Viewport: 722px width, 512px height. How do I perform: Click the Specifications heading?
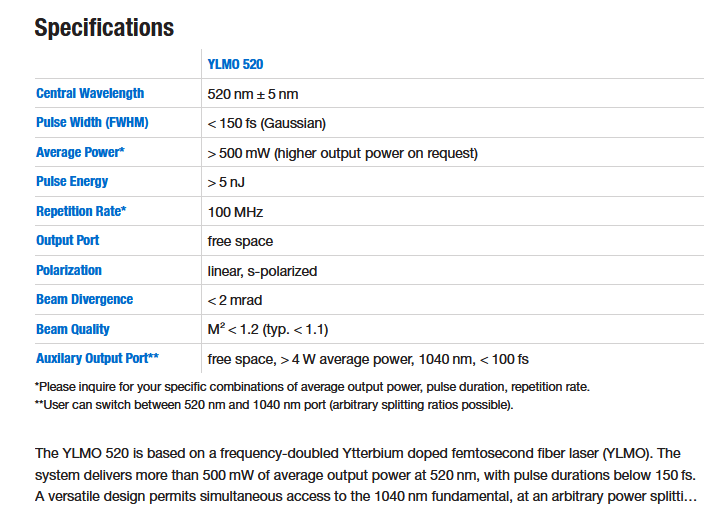[x=104, y=27]
